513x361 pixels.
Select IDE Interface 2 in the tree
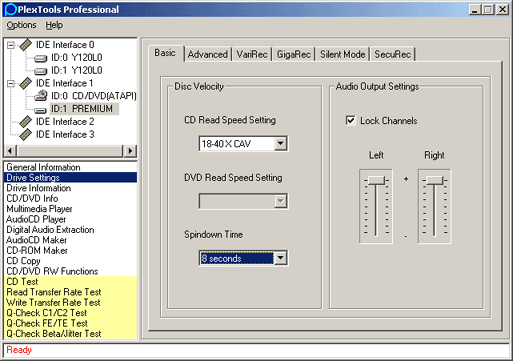tap(65, 122)
